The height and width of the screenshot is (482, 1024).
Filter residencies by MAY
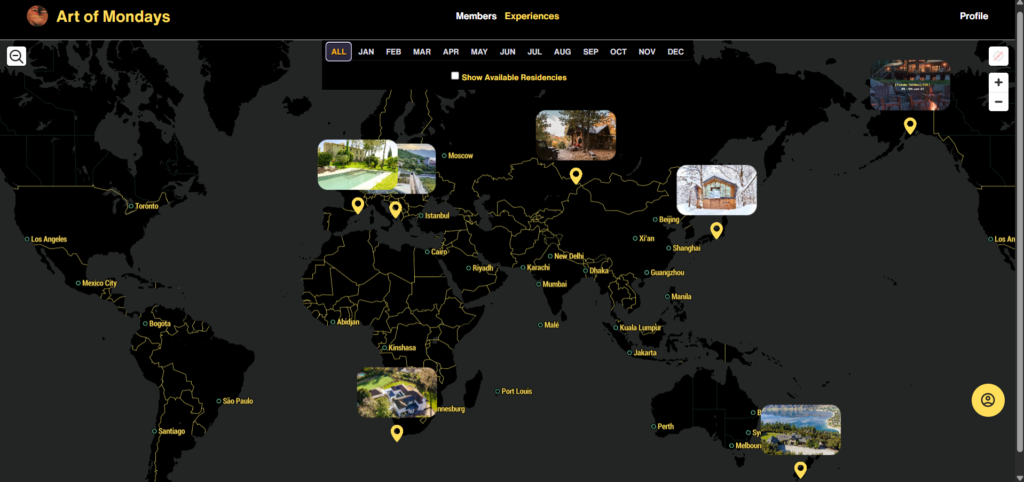click(479, 52)
